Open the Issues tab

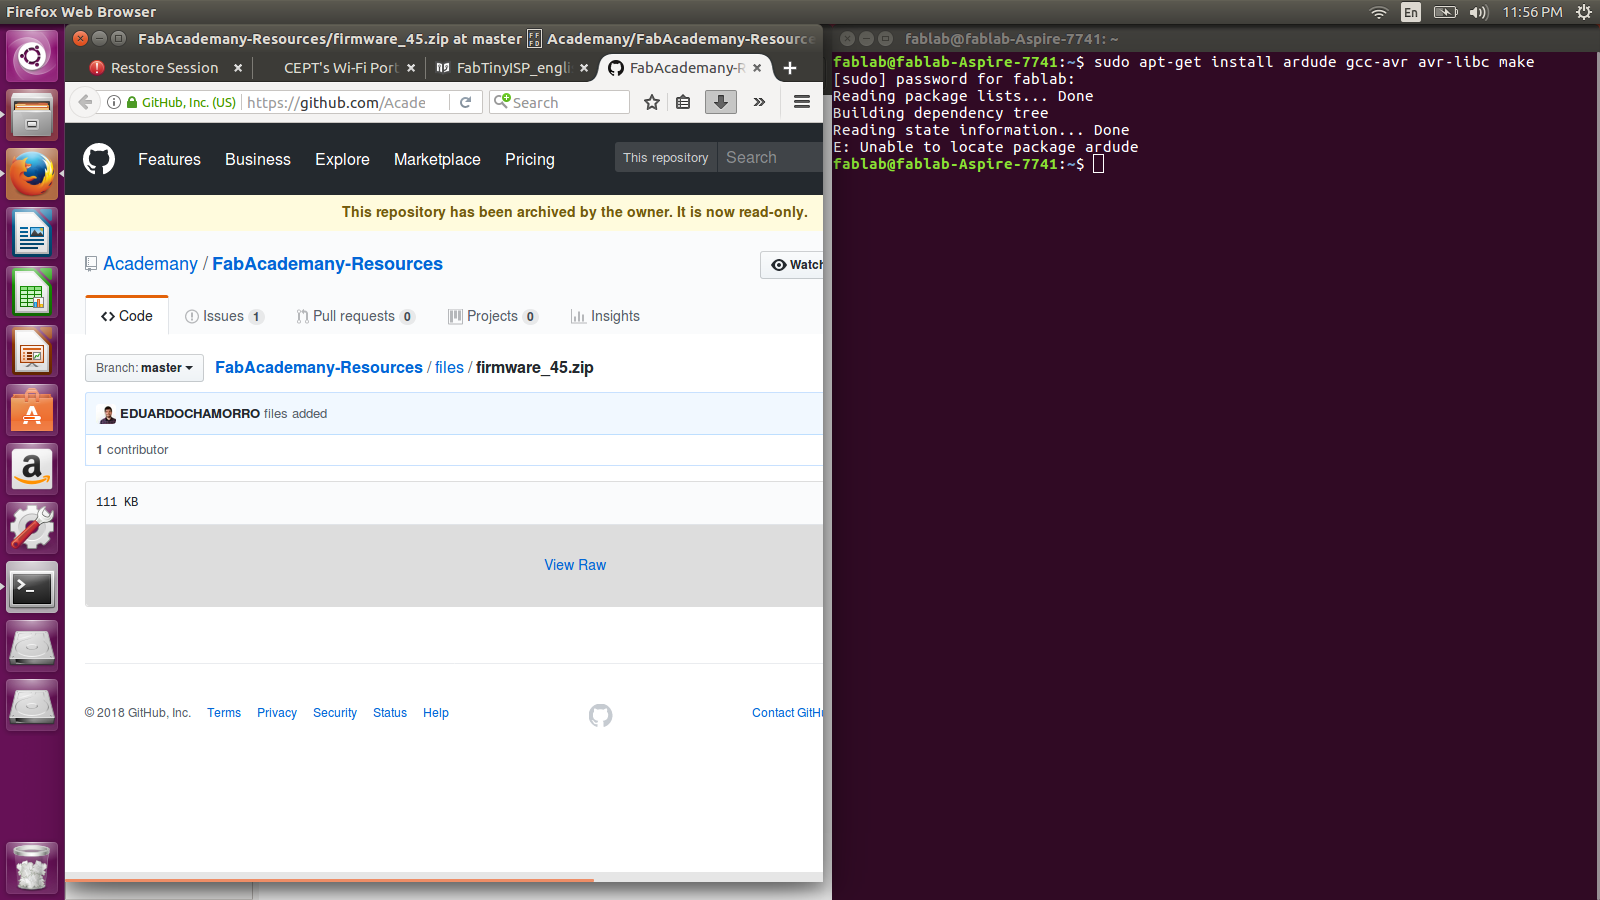[x=224, y=316]
